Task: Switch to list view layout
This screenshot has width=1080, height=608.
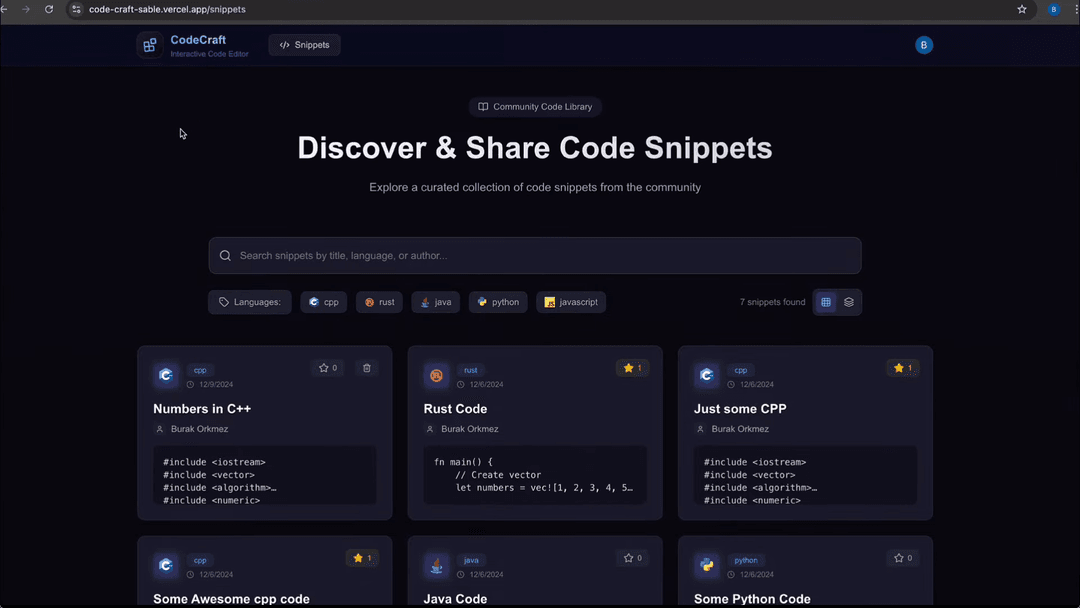Action: click(x=849, y=302)
